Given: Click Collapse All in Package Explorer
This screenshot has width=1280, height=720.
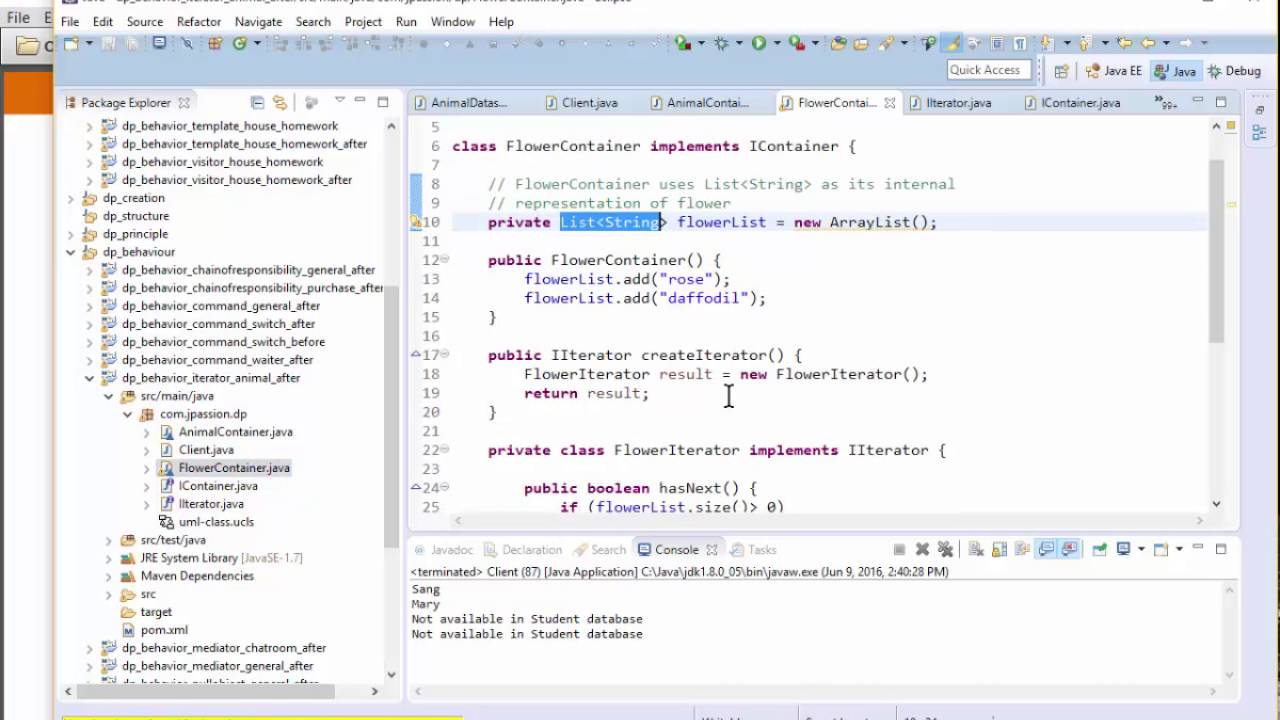Looking at the screenshot, I should click(x=257, y=102).
